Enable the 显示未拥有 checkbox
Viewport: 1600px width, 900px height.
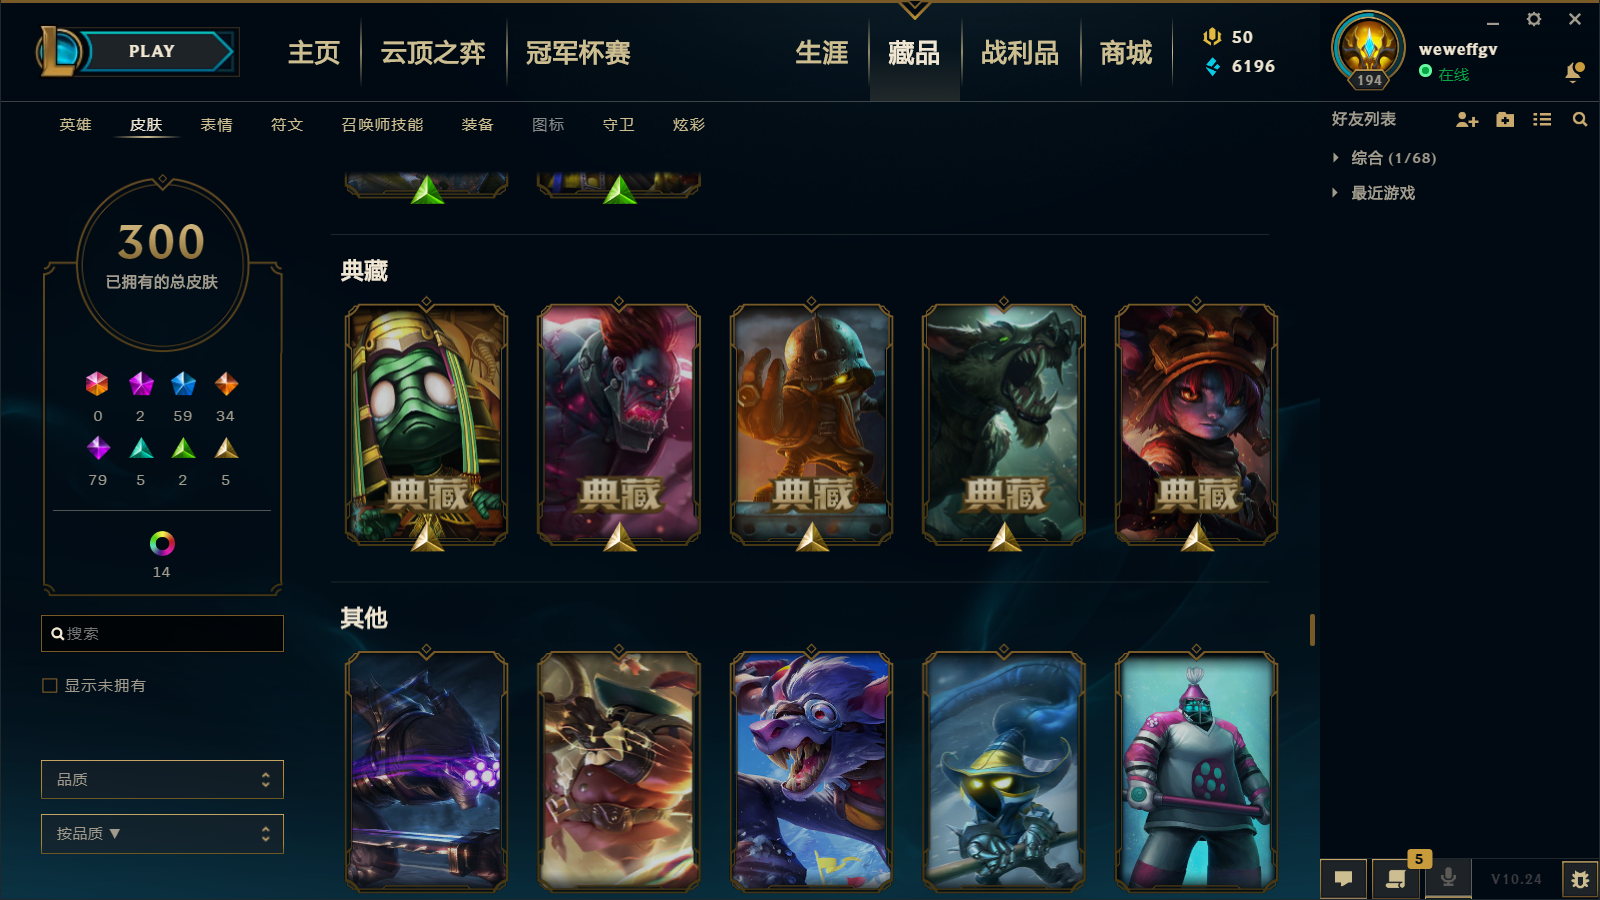(x=49, y=686)
